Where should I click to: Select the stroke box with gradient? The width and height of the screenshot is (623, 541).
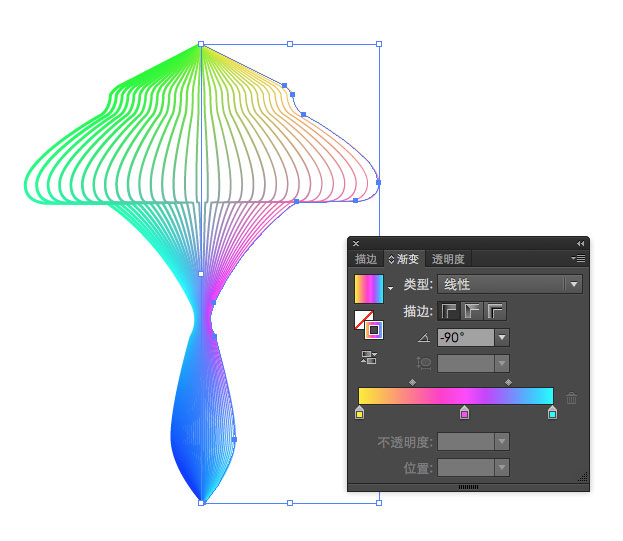374,330
